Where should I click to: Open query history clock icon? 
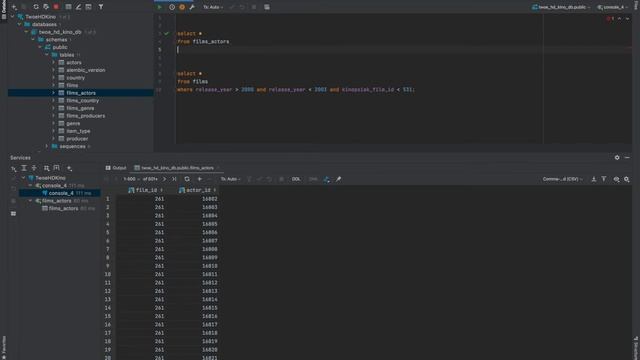click(172, 7)
